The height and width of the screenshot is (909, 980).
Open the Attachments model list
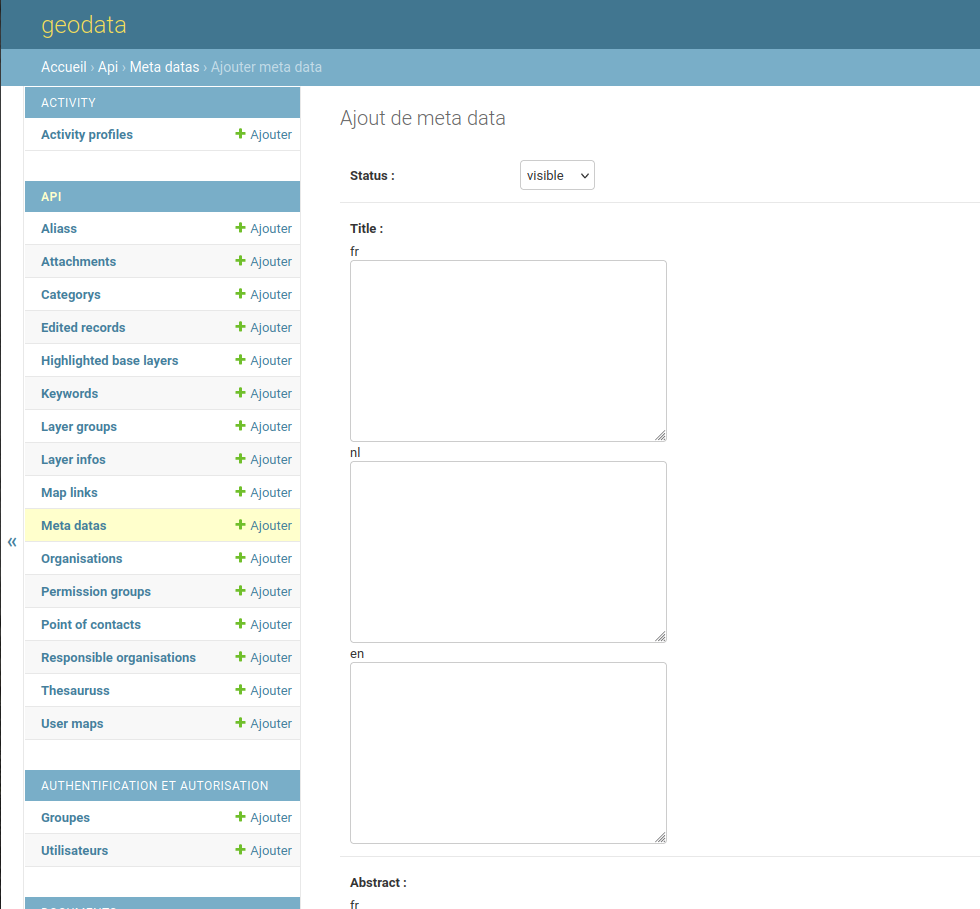tap(78, 261)
